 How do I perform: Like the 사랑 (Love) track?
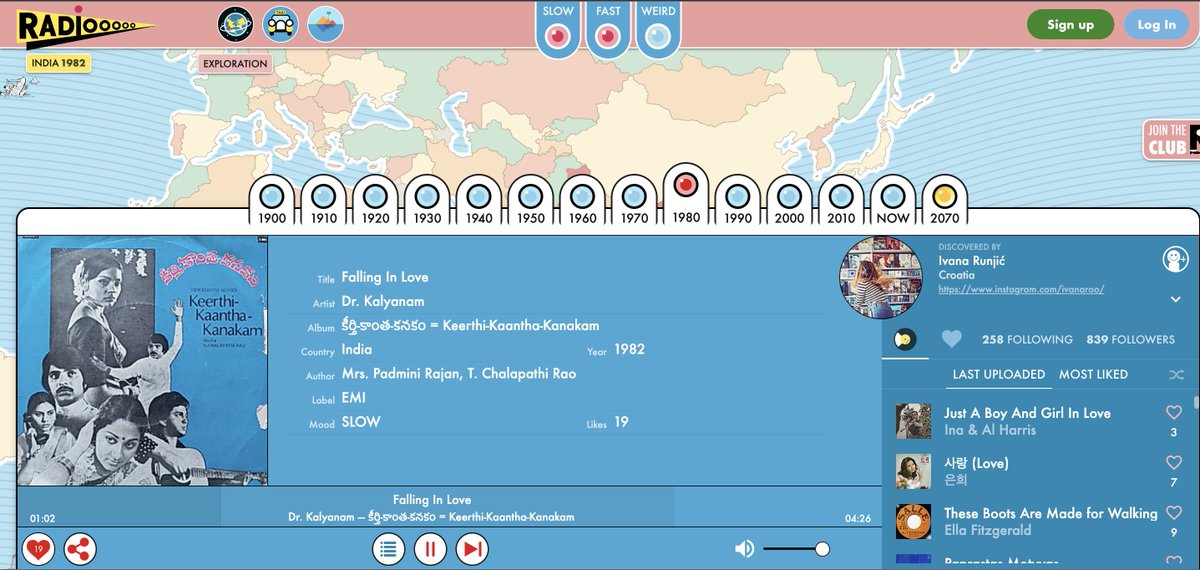point(1174,463)
